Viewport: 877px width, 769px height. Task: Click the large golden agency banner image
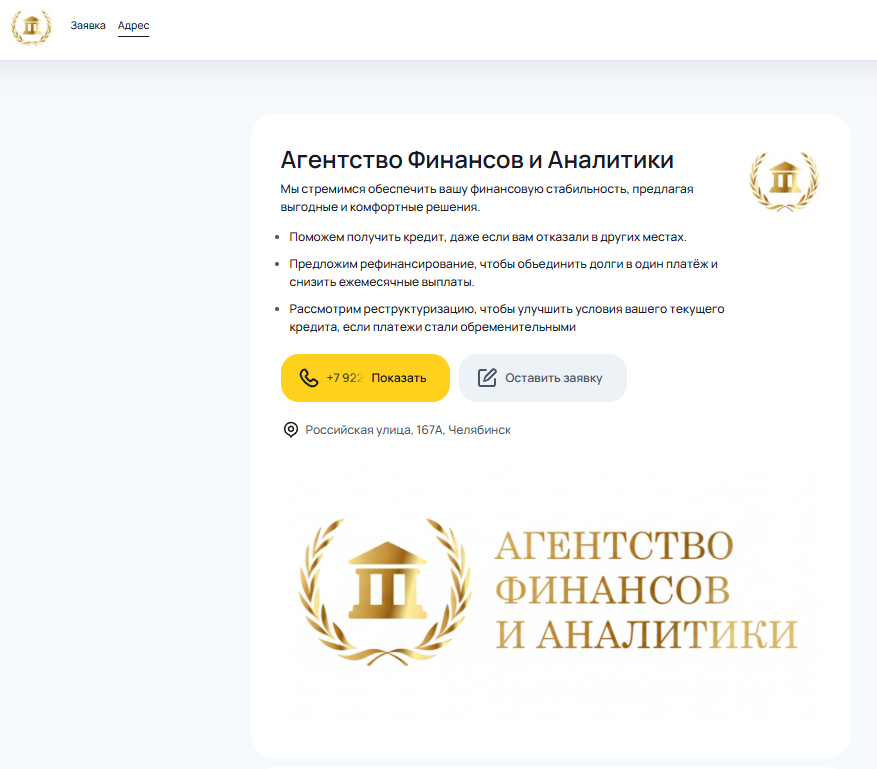click(x=548, y=593)
